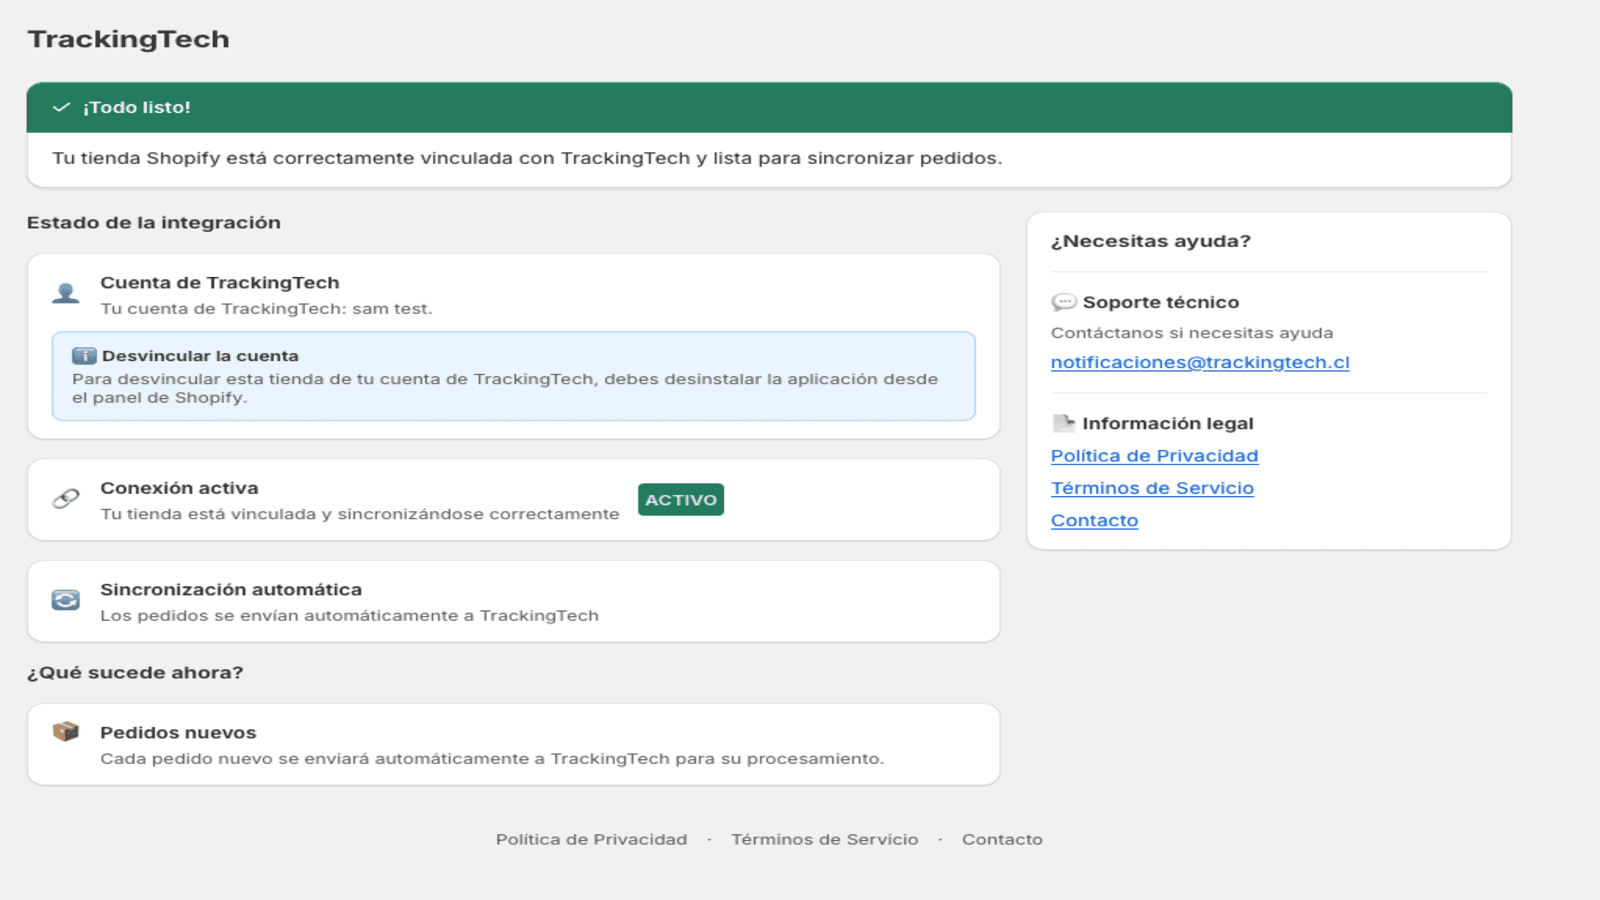The width and height of the screenshot is (1600, 900).
Task: Click the chain link icon for Conexión activa
Action: coord(66,498)
